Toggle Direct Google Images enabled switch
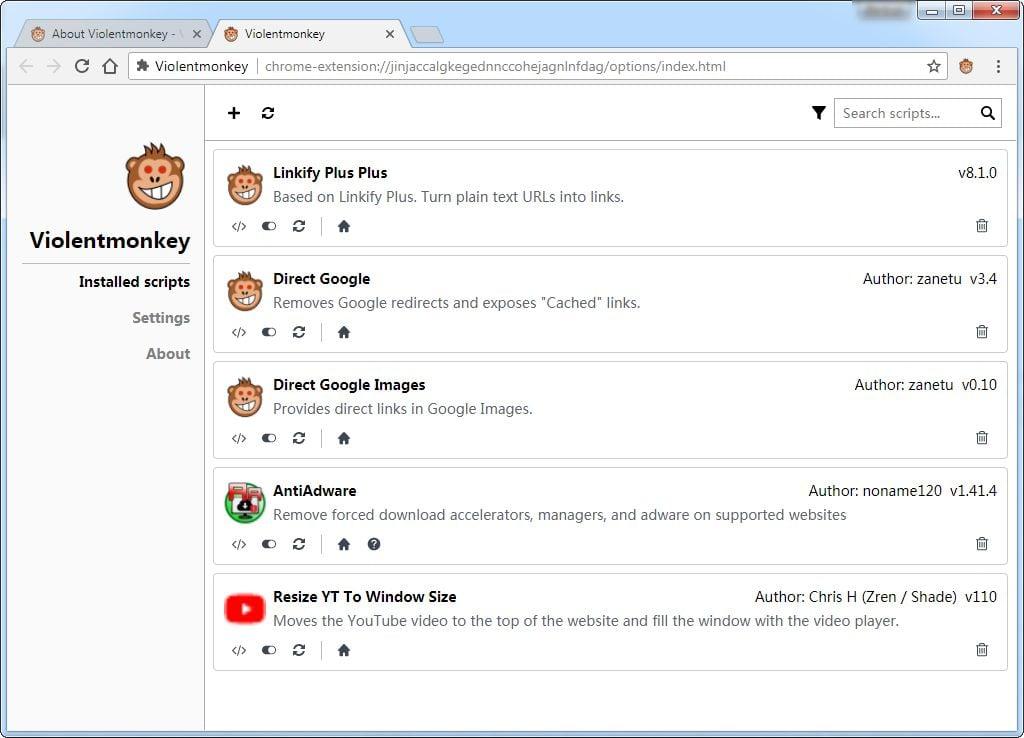This screenshot has width=1024, height=738. 269,438
